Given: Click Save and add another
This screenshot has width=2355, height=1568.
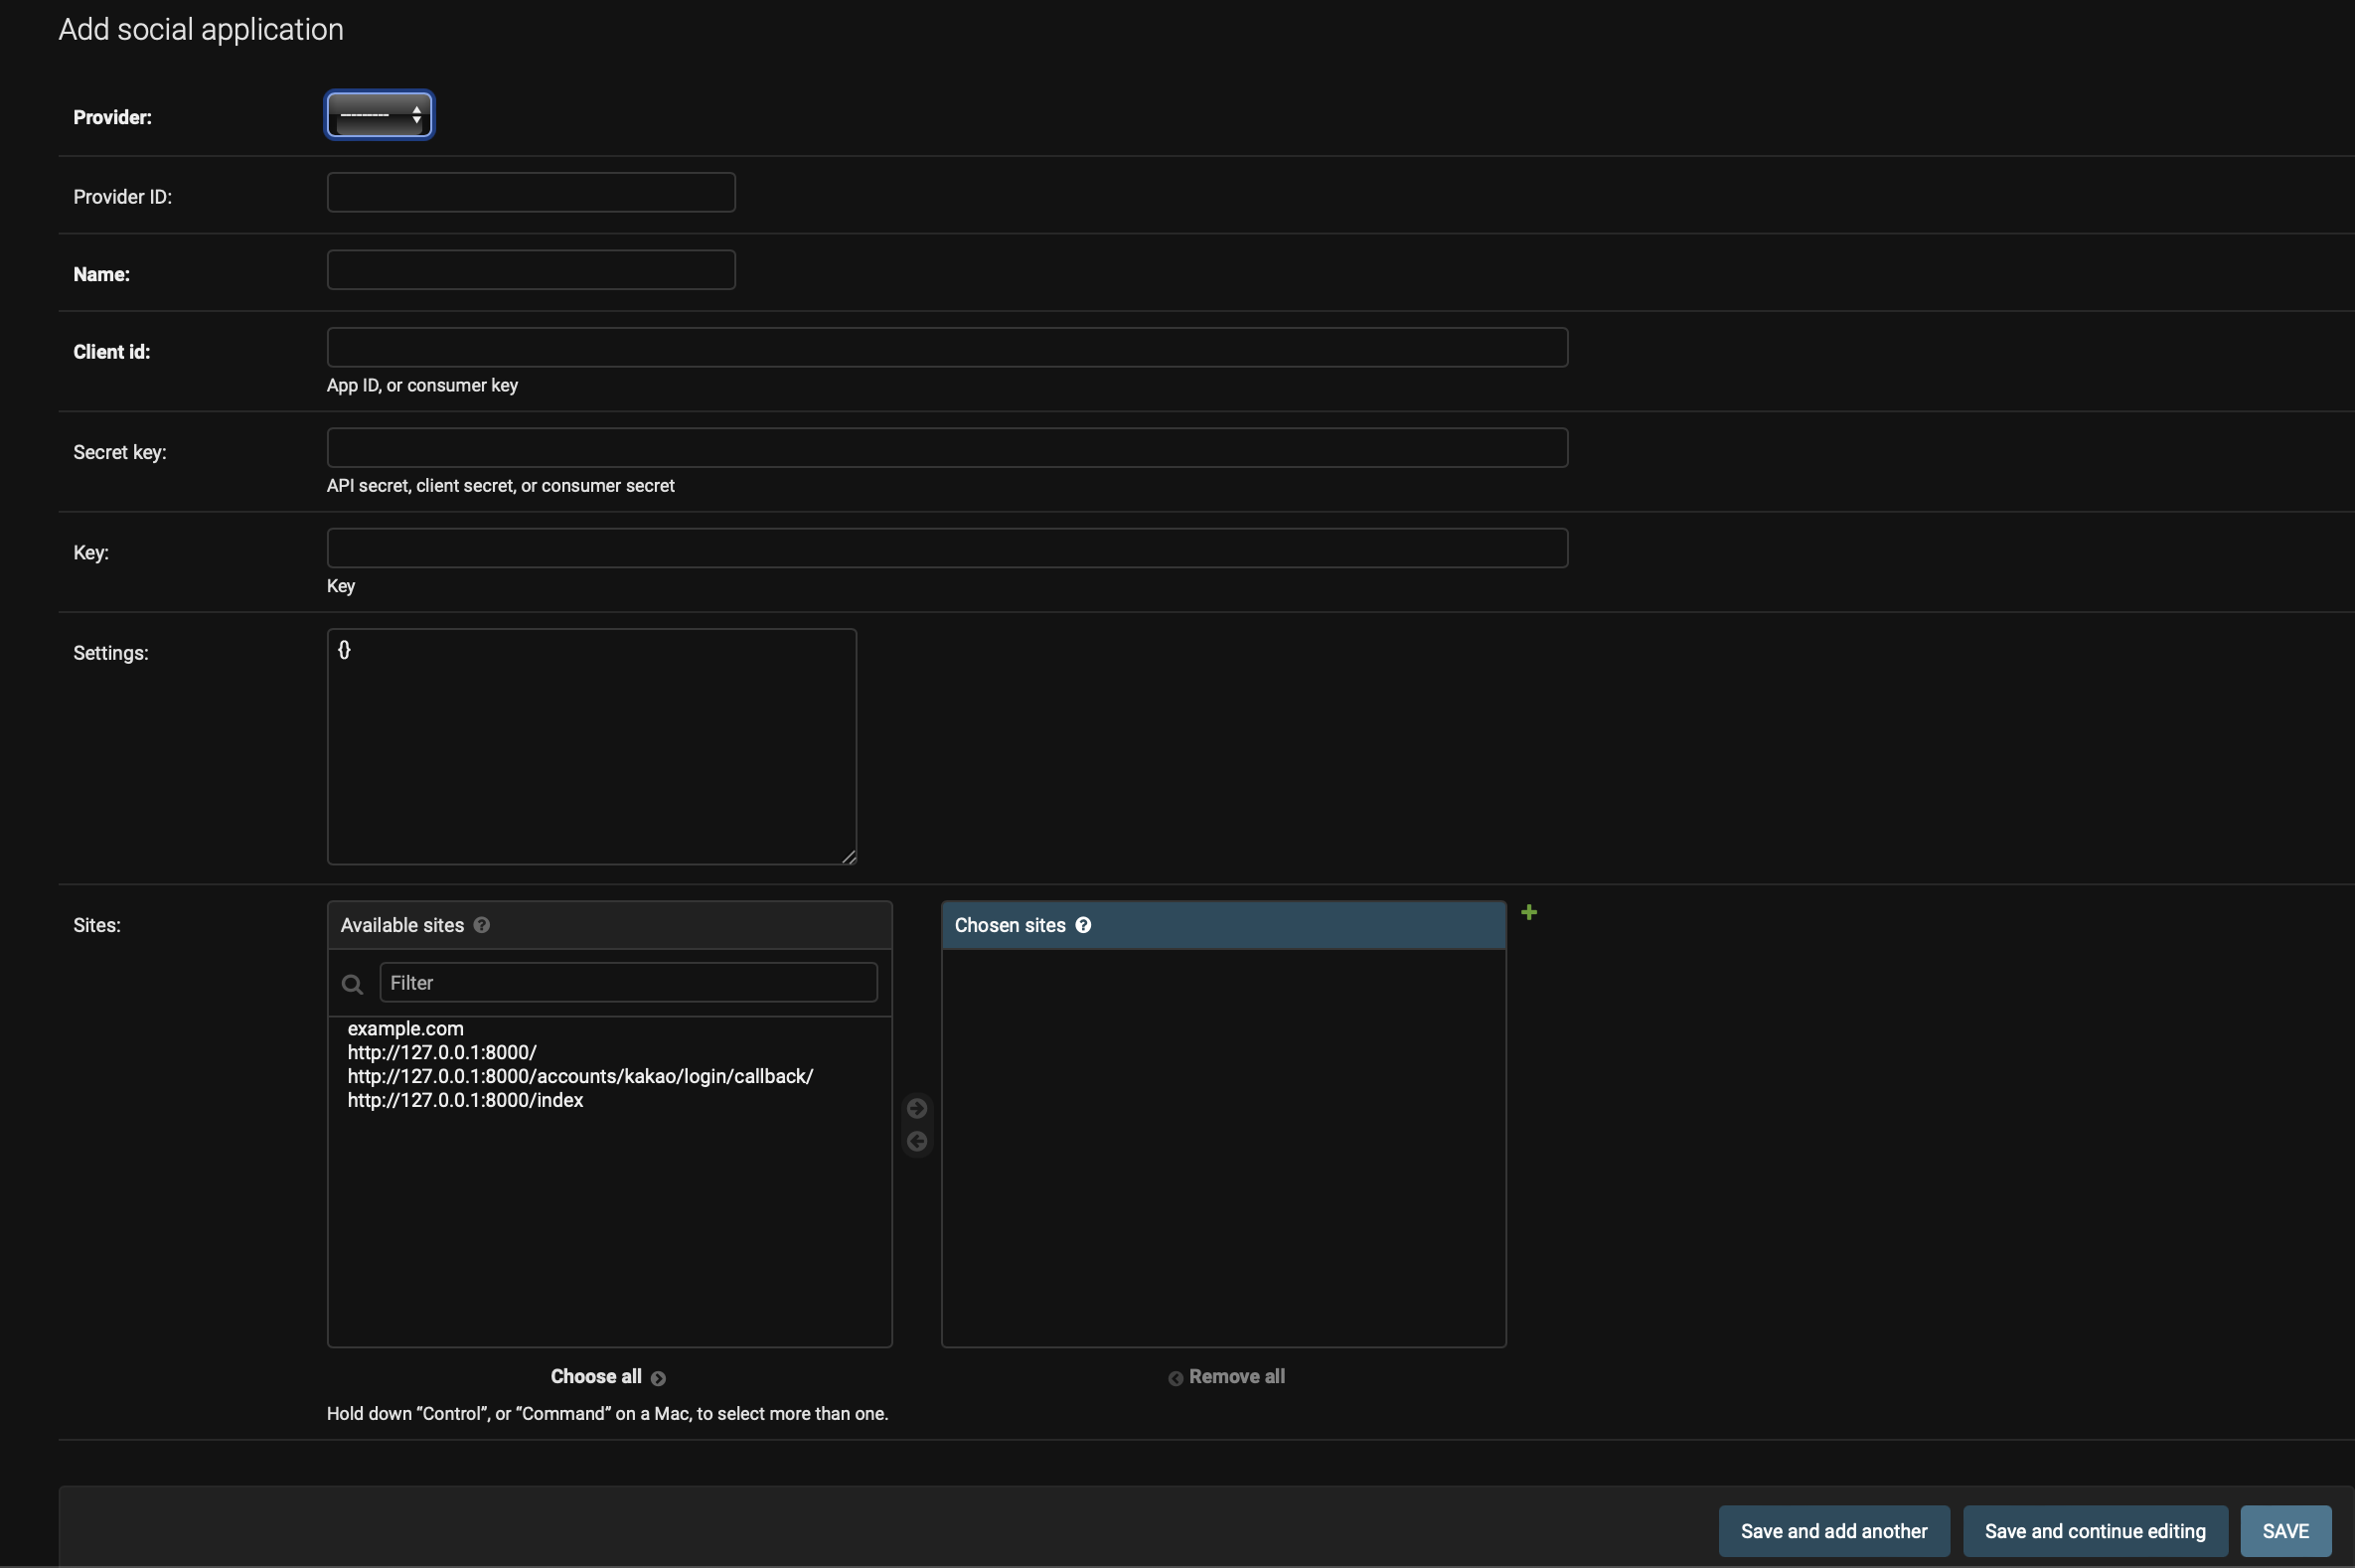Looking at the screenshot, I should 1833,1531.
